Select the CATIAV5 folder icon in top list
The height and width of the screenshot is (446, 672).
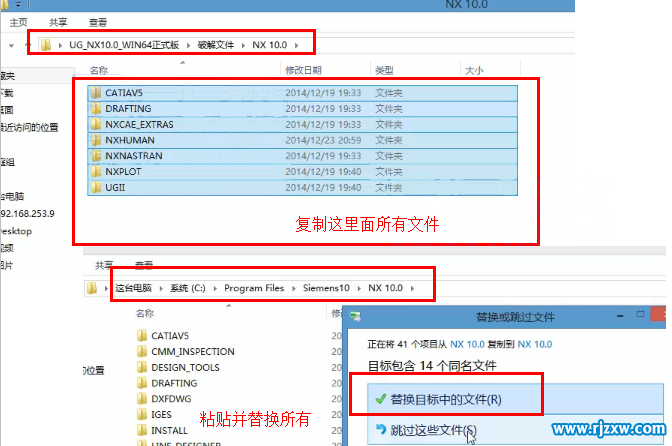coord(96,93)
